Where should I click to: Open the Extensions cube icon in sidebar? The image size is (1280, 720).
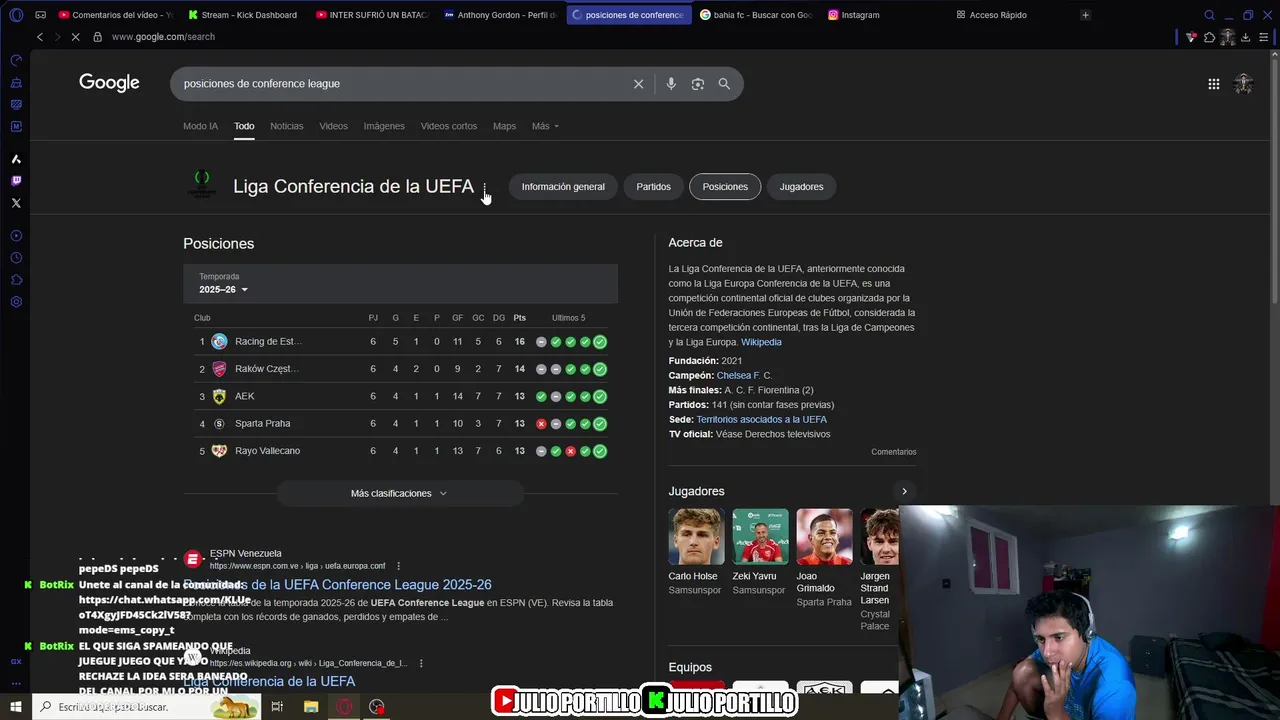click(x=16, y=280)
